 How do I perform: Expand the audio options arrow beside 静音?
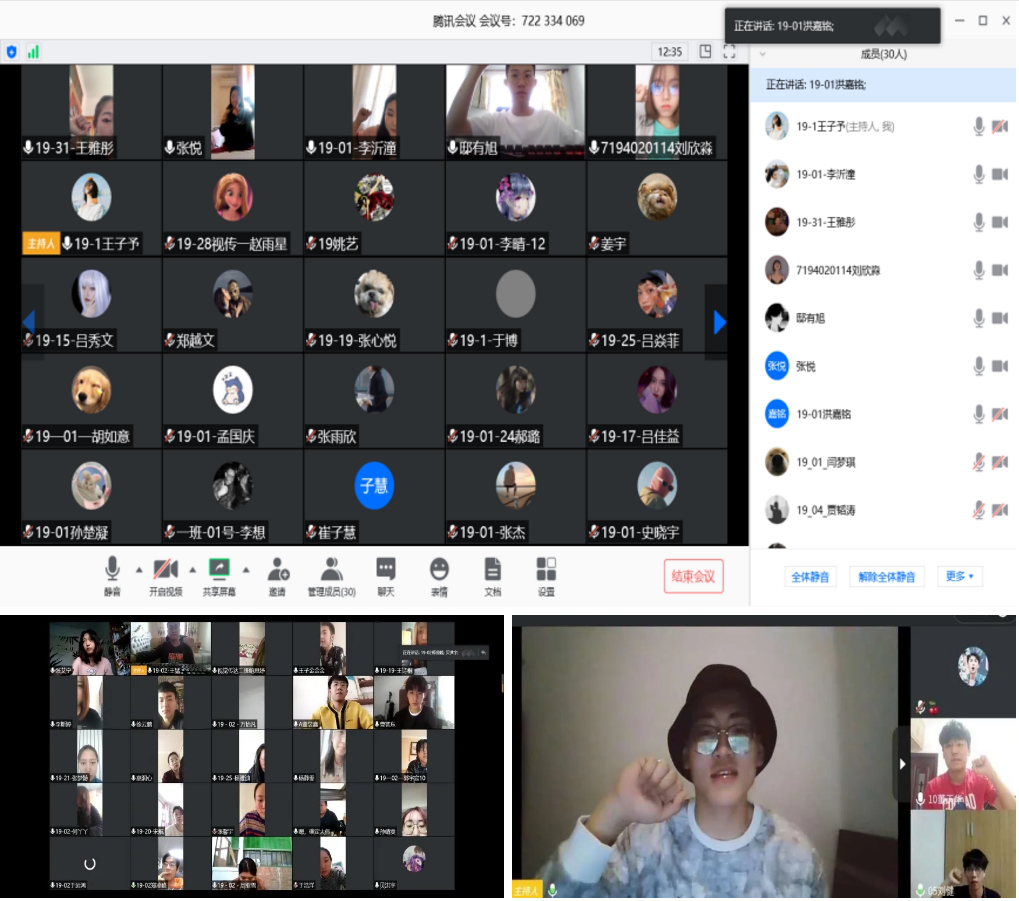139,570
